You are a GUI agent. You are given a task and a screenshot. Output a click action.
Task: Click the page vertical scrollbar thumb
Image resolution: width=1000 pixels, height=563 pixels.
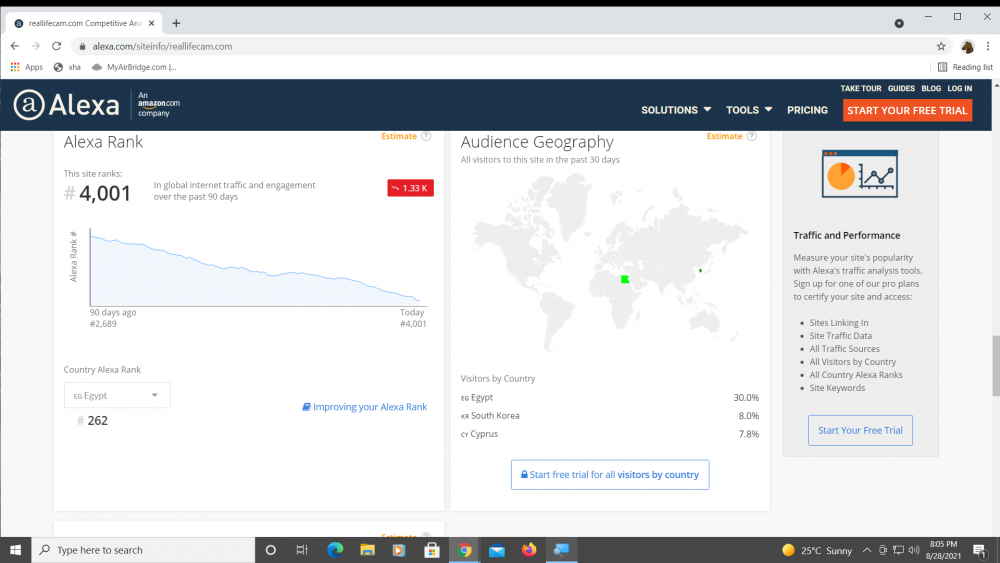[994, 366]
